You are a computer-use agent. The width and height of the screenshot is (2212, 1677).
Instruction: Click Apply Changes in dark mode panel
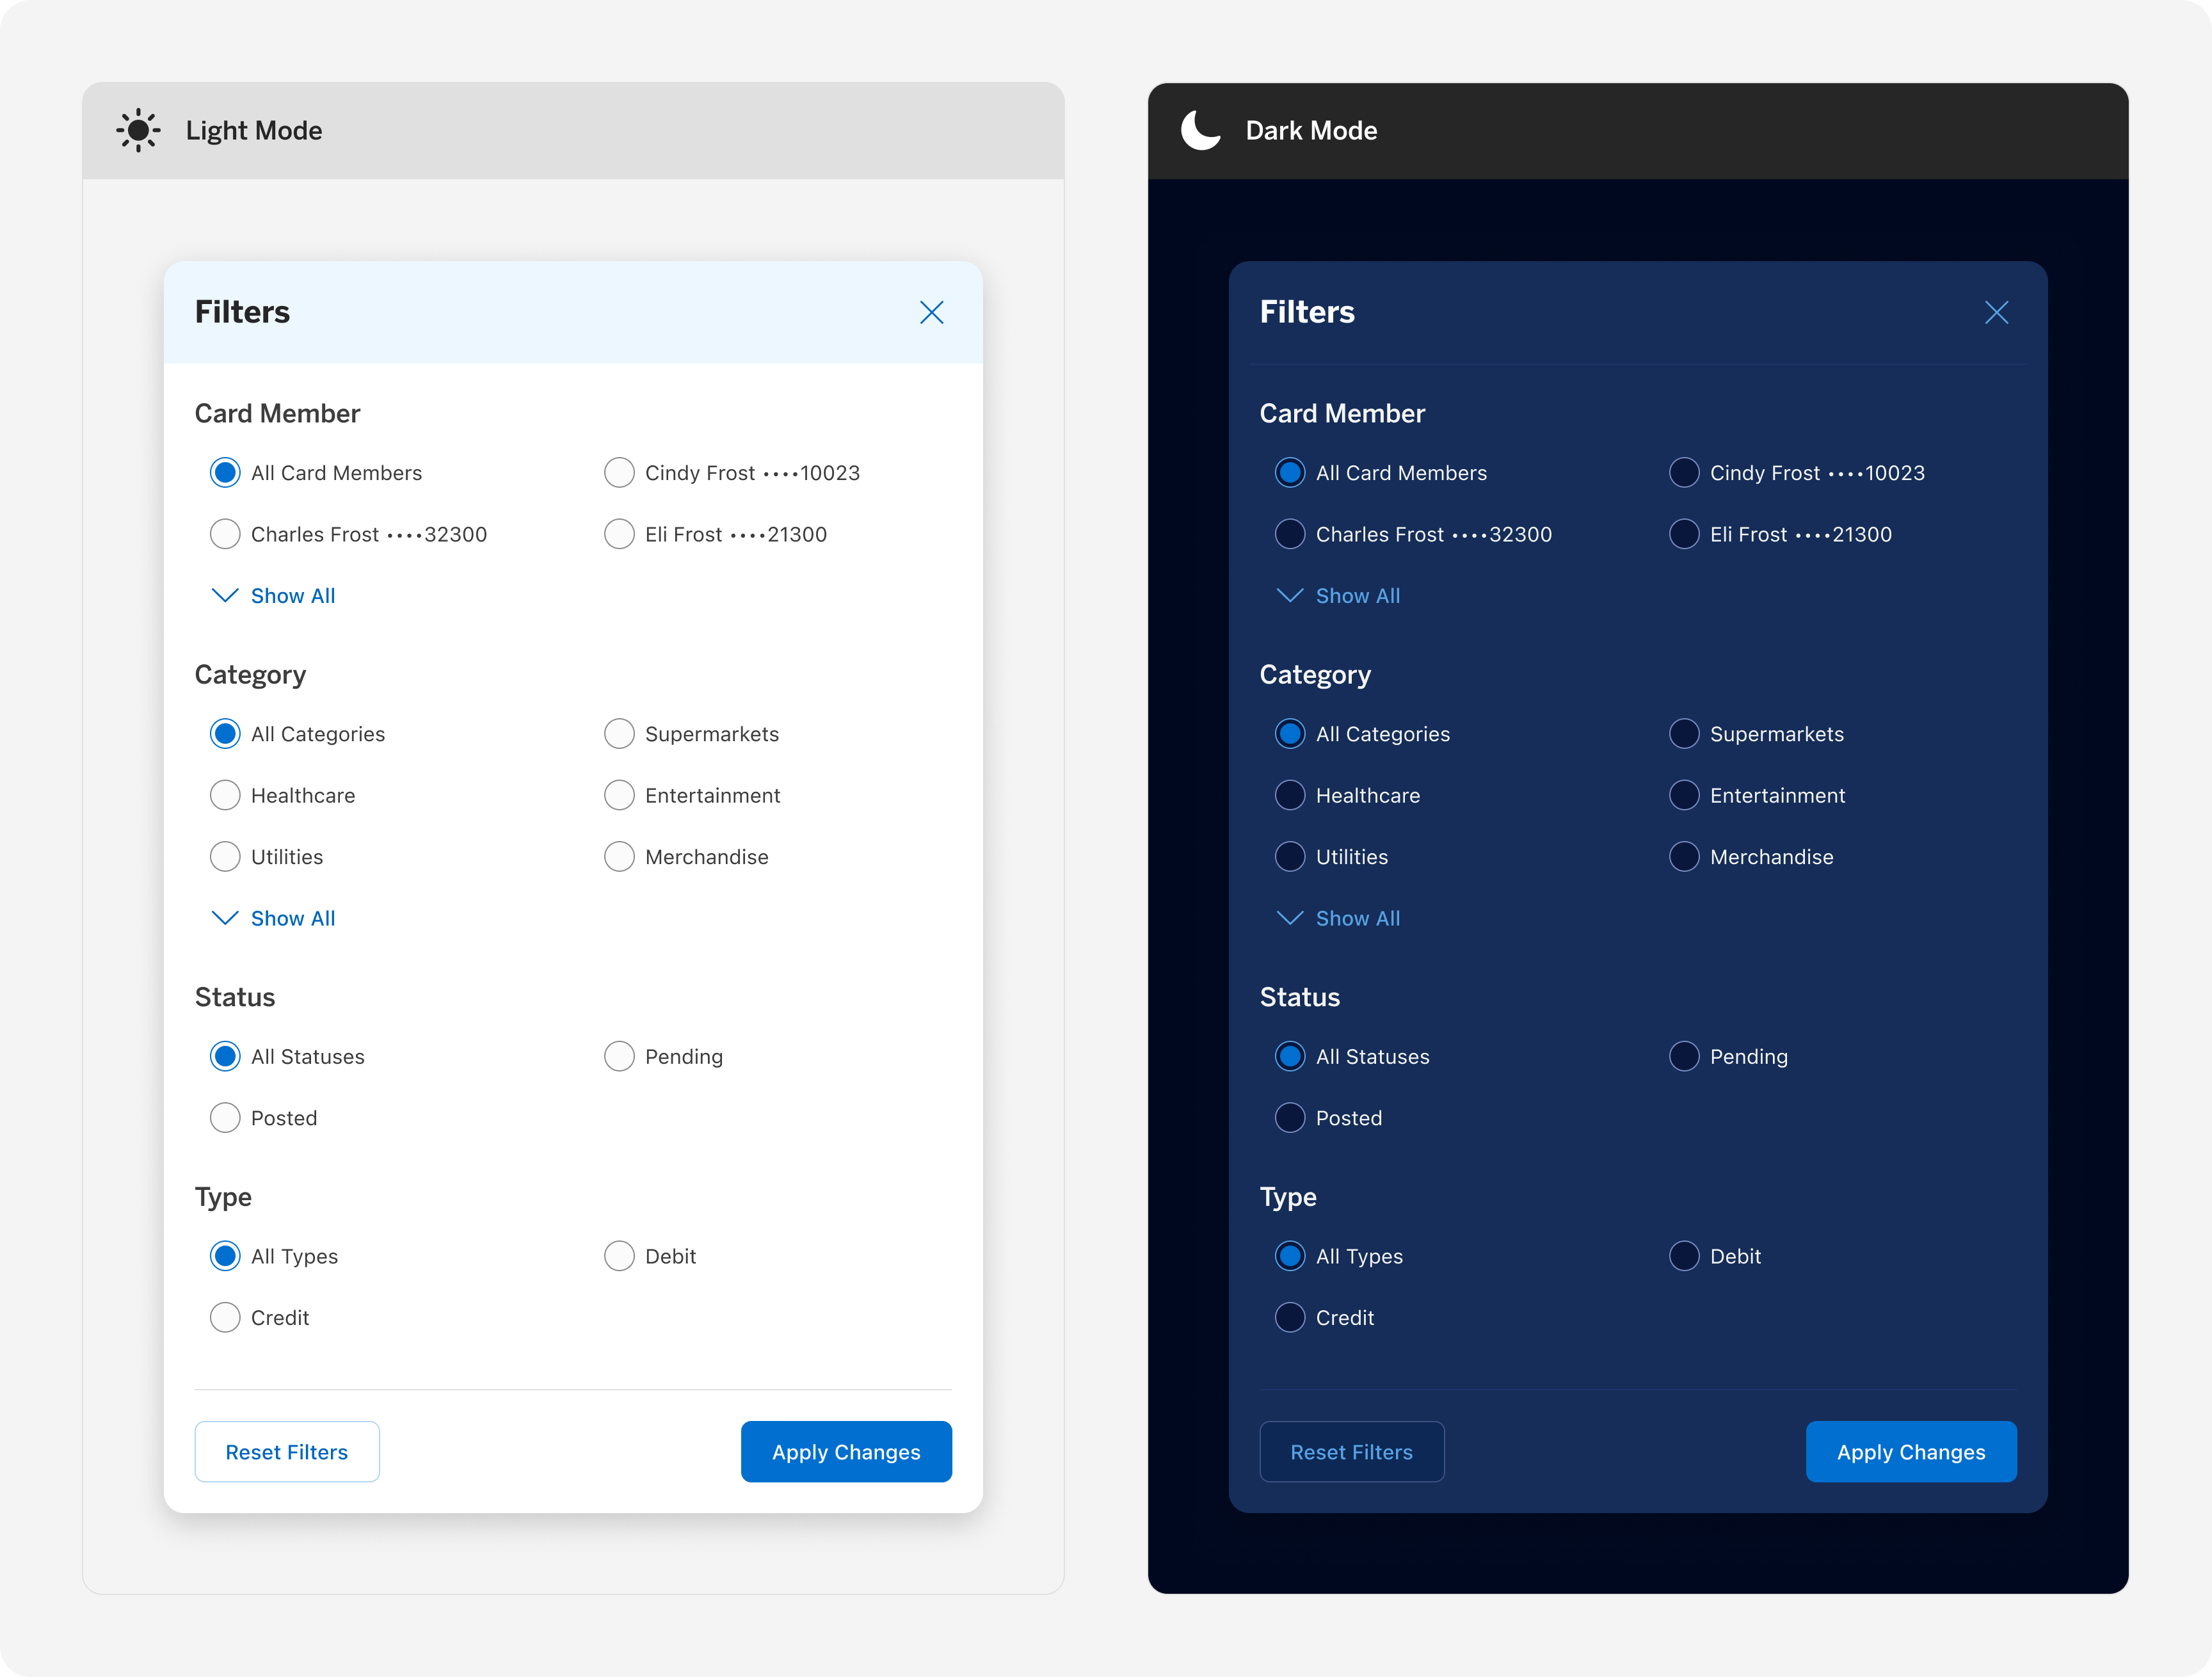1911,1452
